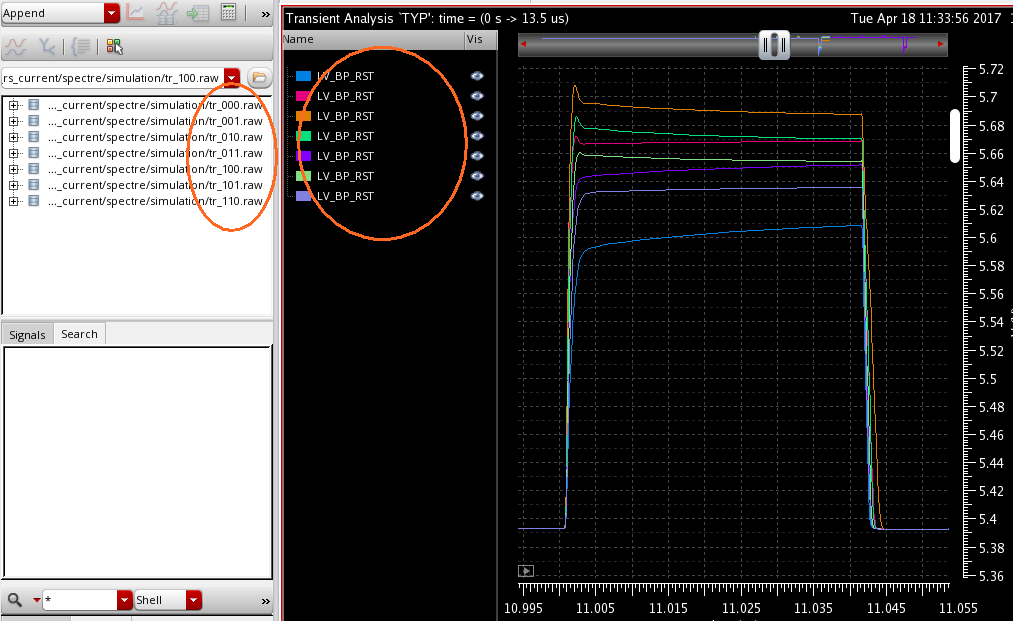
Task: Click the line graph plot icon
Action: [135, 13]
